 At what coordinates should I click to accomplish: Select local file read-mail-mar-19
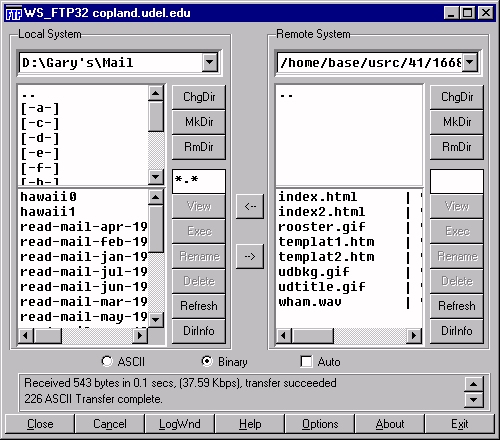(x=83, y=302)
